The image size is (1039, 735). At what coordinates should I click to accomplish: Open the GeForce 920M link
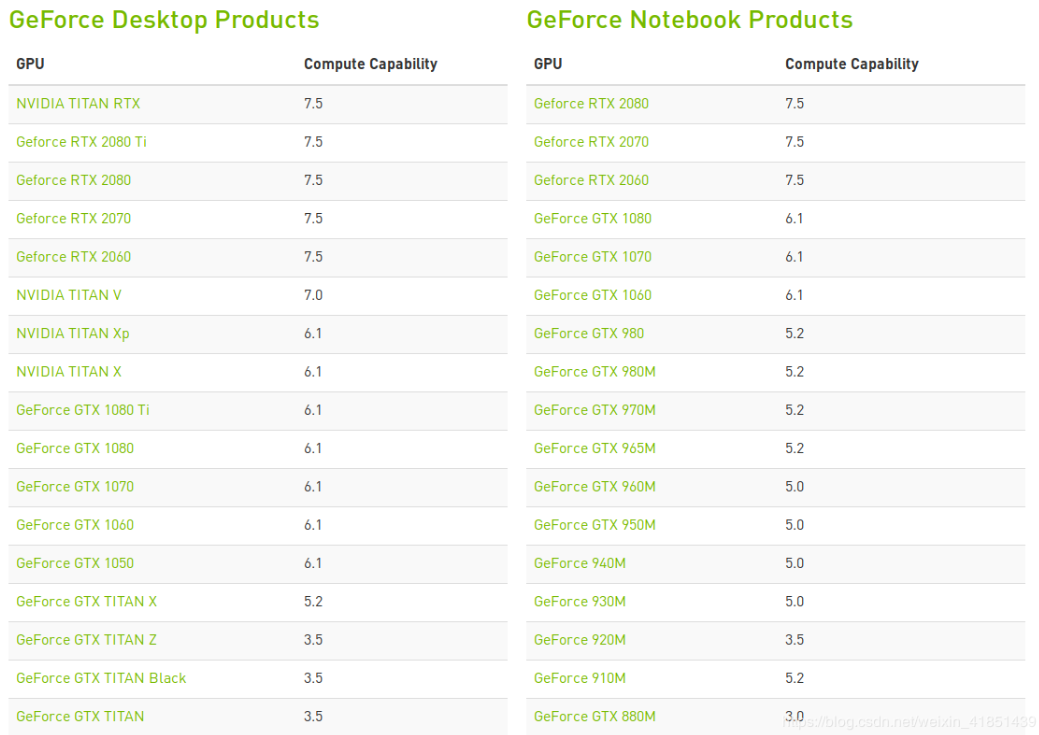coord(580,640)
